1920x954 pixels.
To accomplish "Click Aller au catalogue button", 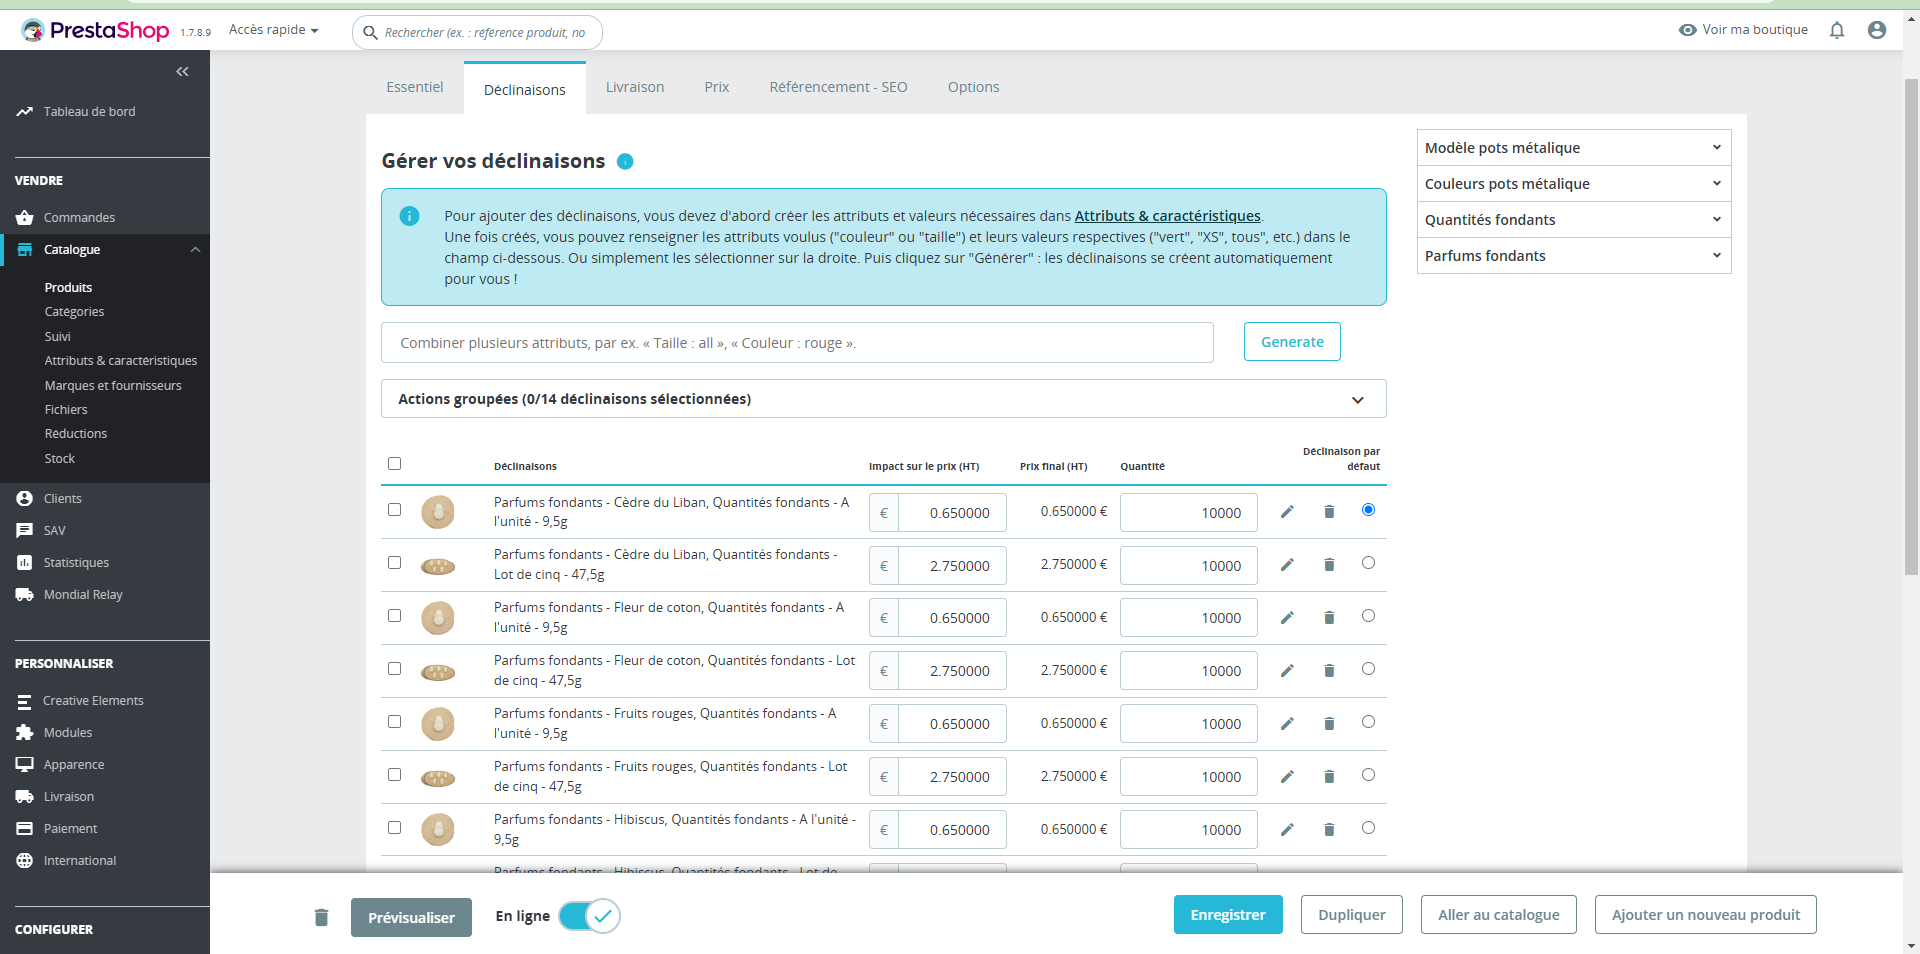I will pos(1499,915).
